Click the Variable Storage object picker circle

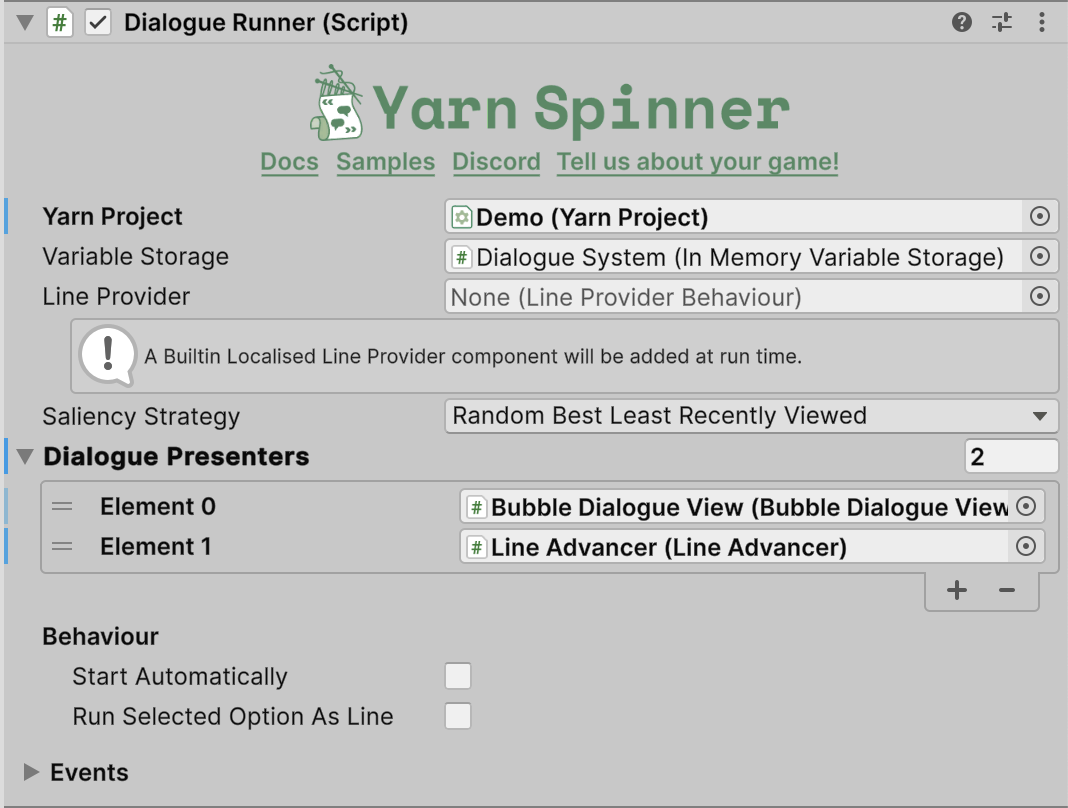[1040, 257]
